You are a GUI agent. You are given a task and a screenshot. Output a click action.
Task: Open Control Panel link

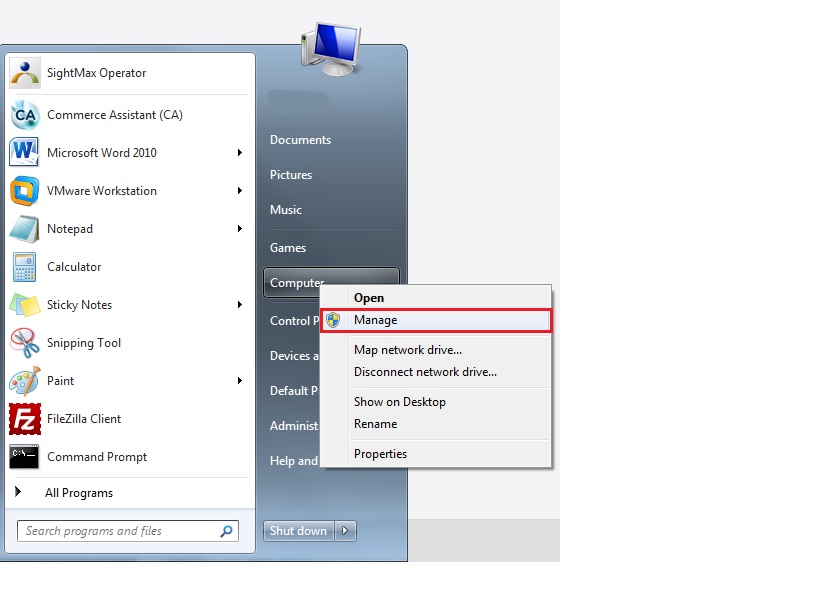(x=294, y=321)
